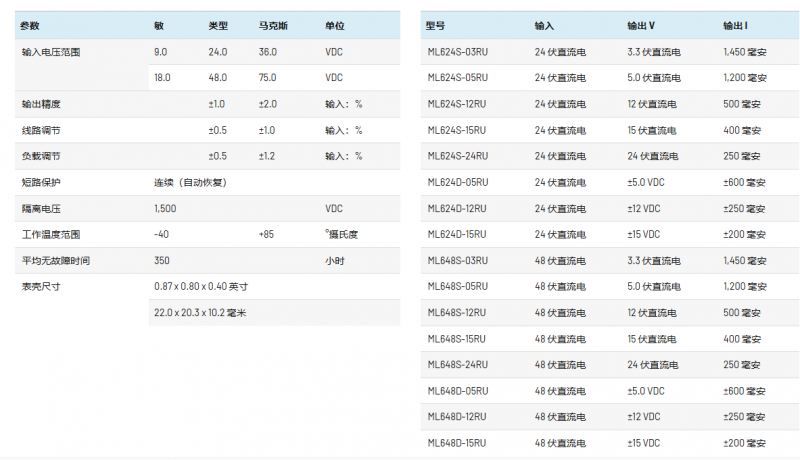Screen dimensions: 800x460
Task: Select model ML648D-12RU
Action: click(457, 417)
